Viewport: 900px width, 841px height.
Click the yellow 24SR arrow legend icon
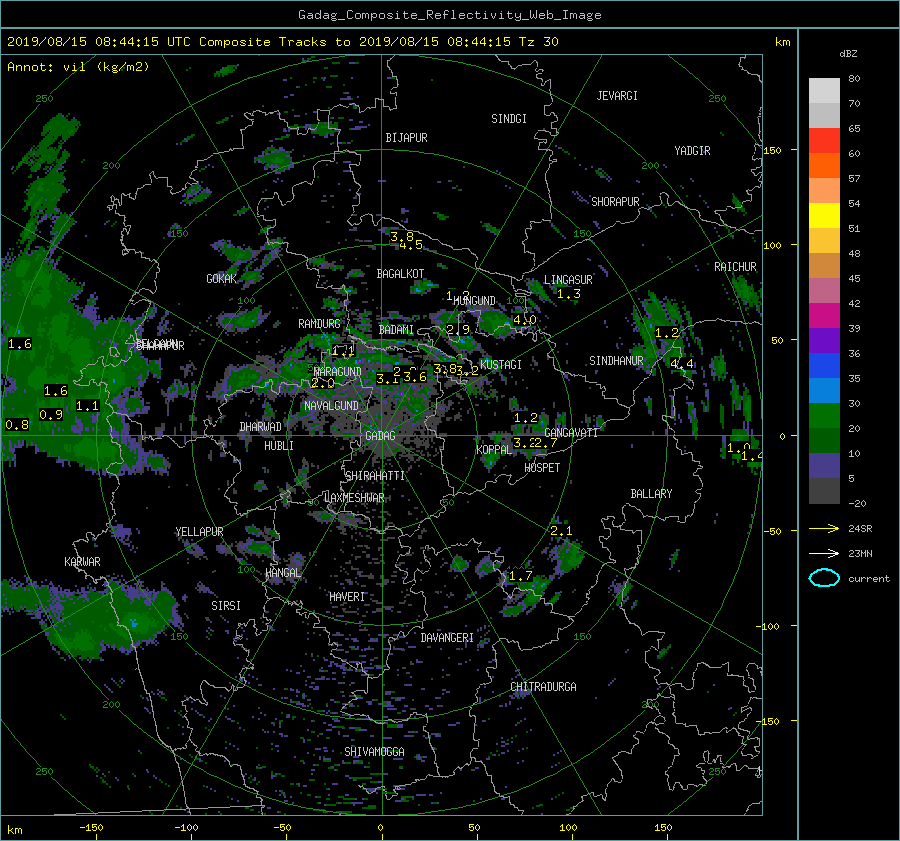tap(824, 528)
